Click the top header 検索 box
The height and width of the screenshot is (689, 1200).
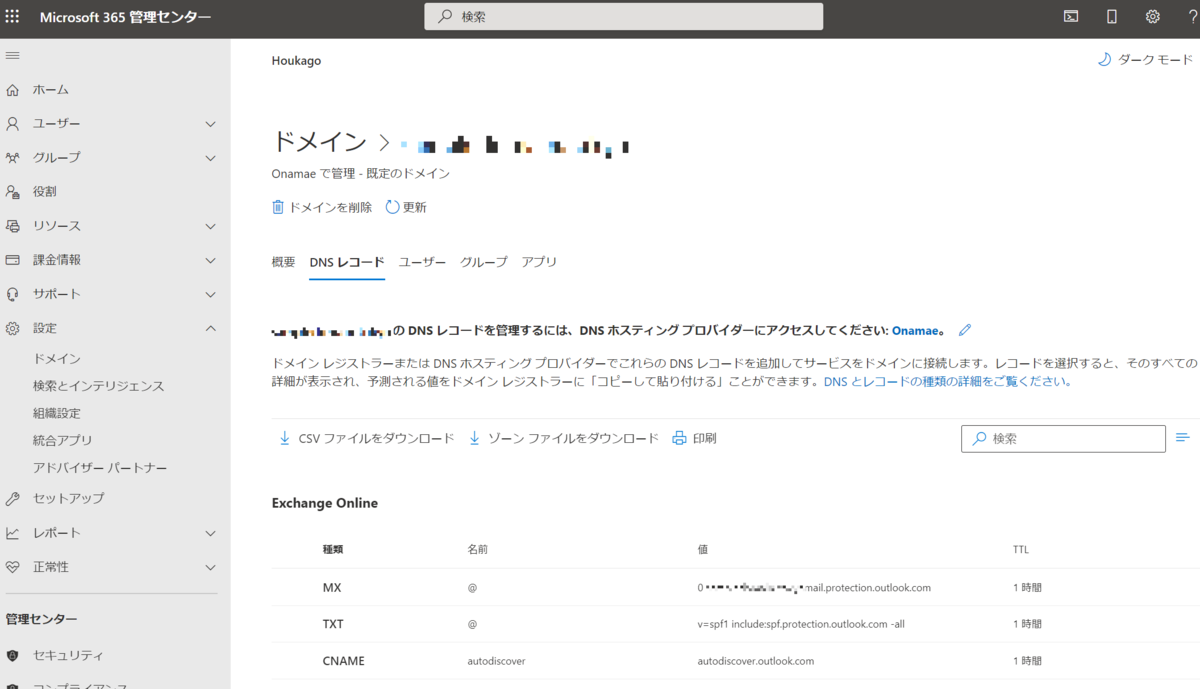click(624, 17)
